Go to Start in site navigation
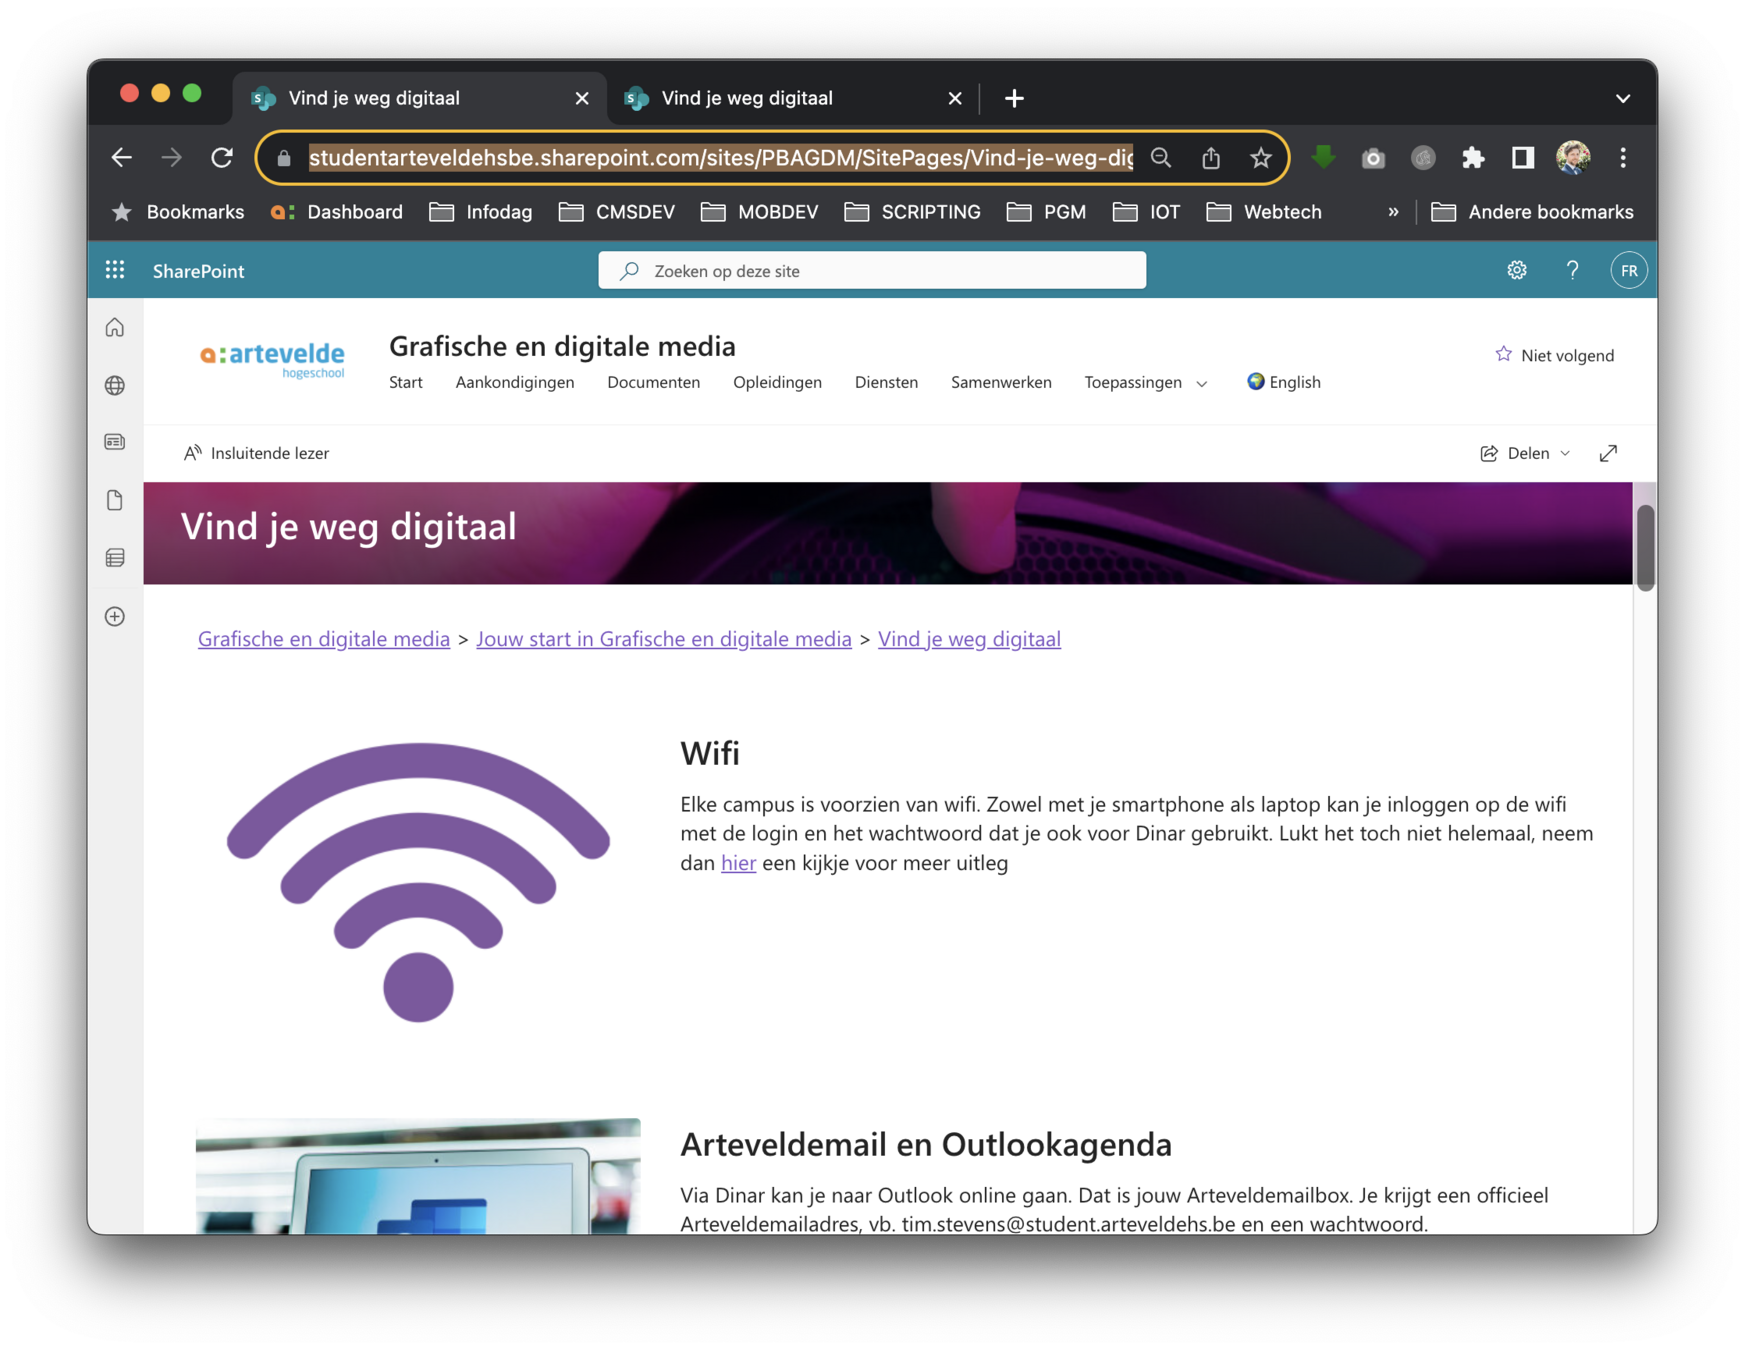The image size is (1745, 1350). click(x=405, y=382)
